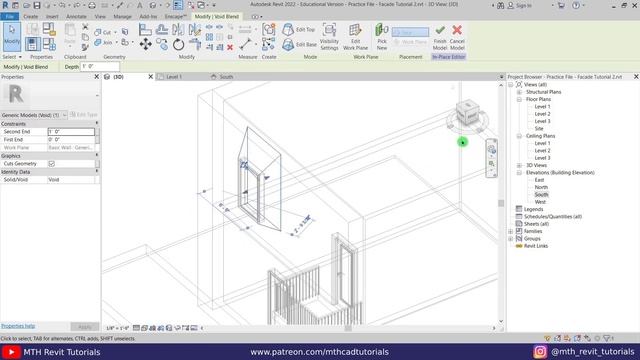Click the Apply button in Properties
640x360 pixels.
84,327
